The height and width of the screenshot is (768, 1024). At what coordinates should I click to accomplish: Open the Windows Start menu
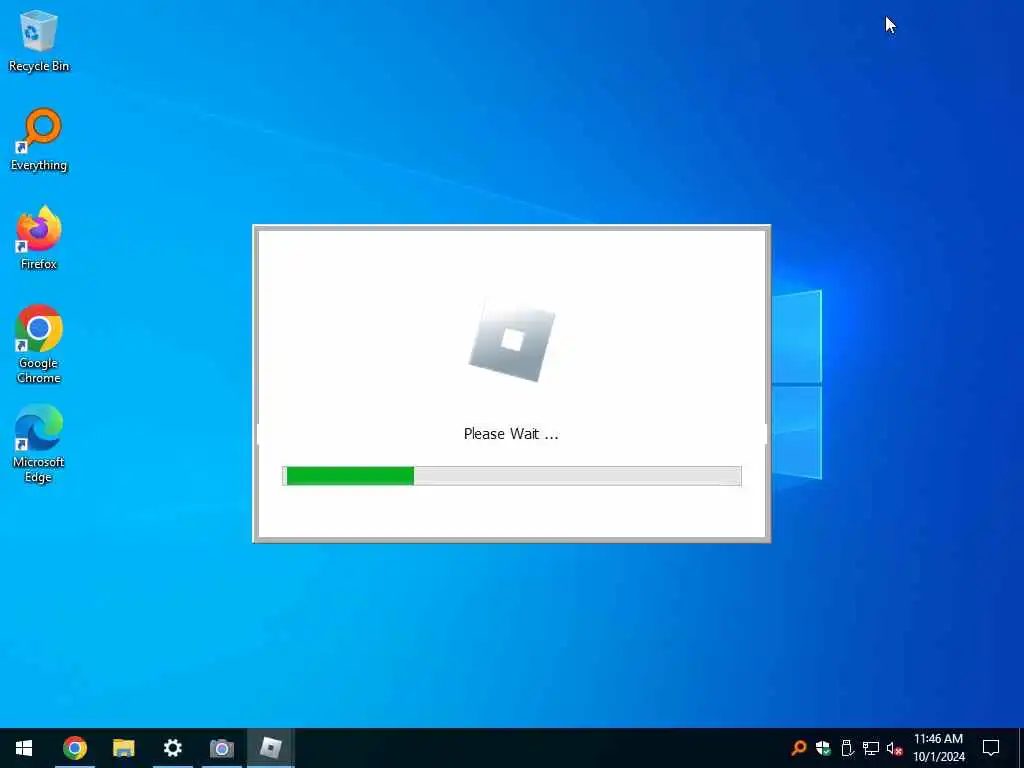(x=24, y=748)
